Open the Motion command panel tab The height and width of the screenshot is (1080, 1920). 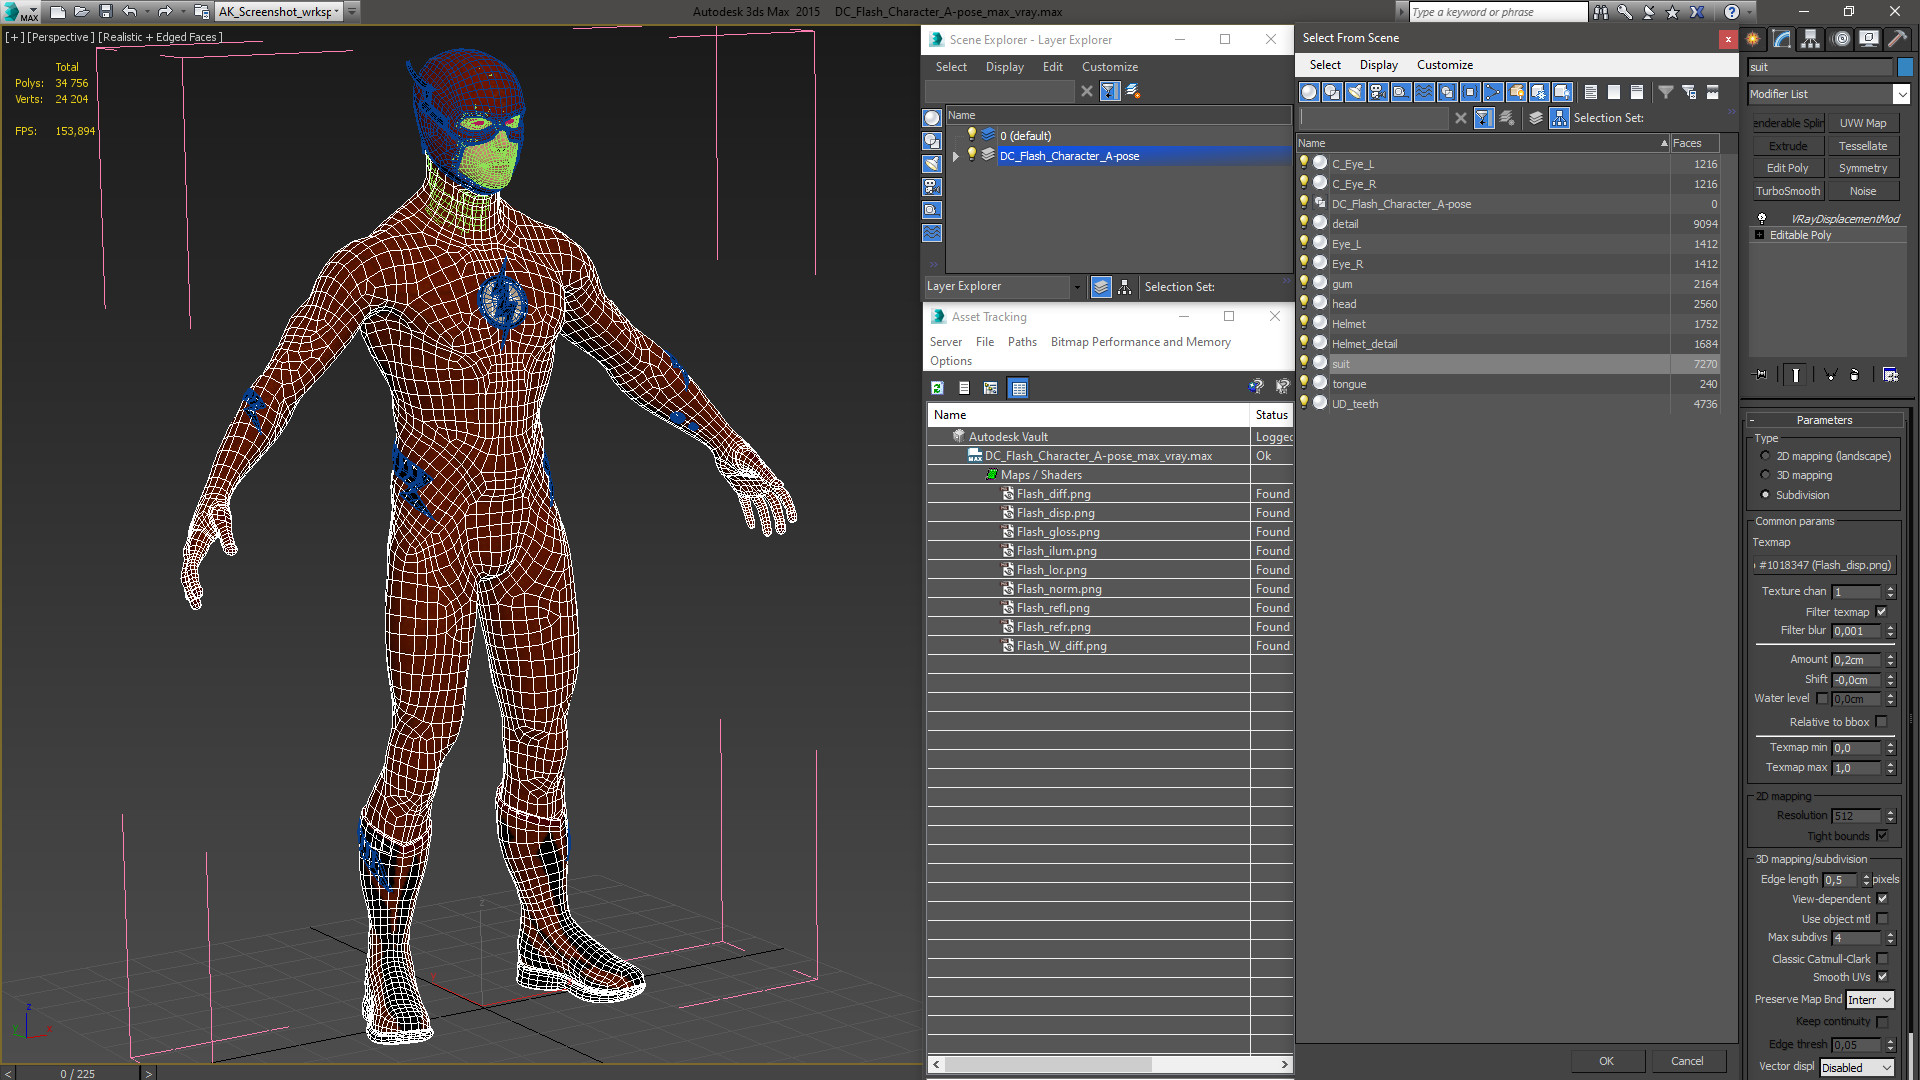[1841, 39]
